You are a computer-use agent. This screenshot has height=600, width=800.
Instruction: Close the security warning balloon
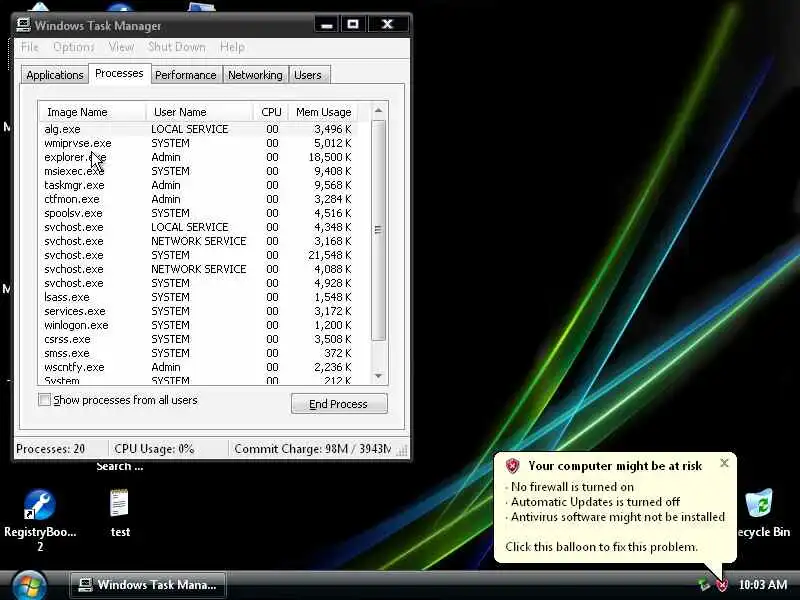724,463
